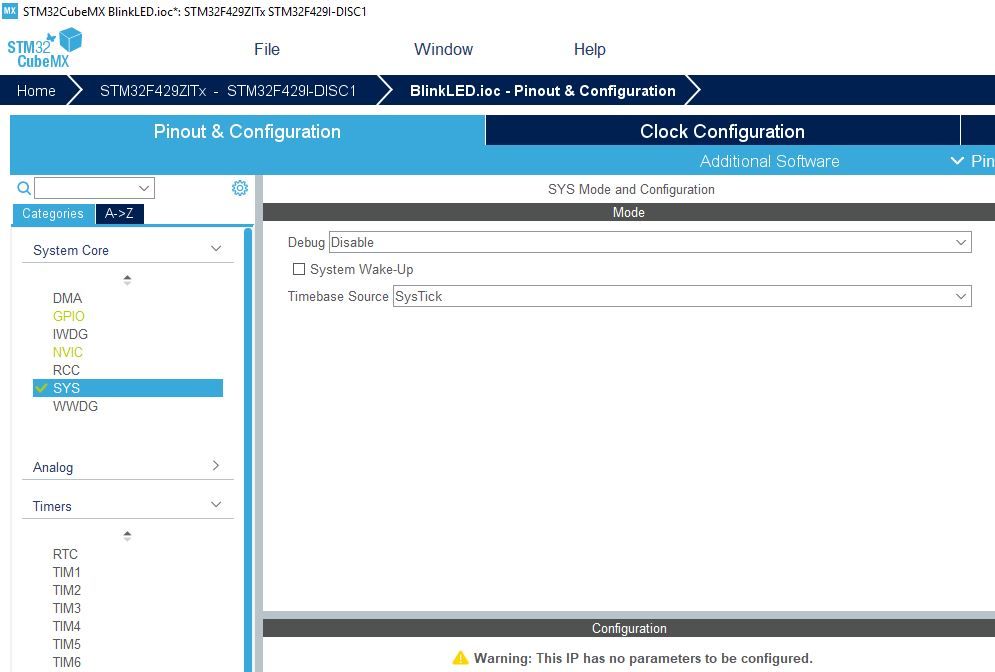Collapse the Timers category
Screen dimensions: 995x672
(216, 504)
